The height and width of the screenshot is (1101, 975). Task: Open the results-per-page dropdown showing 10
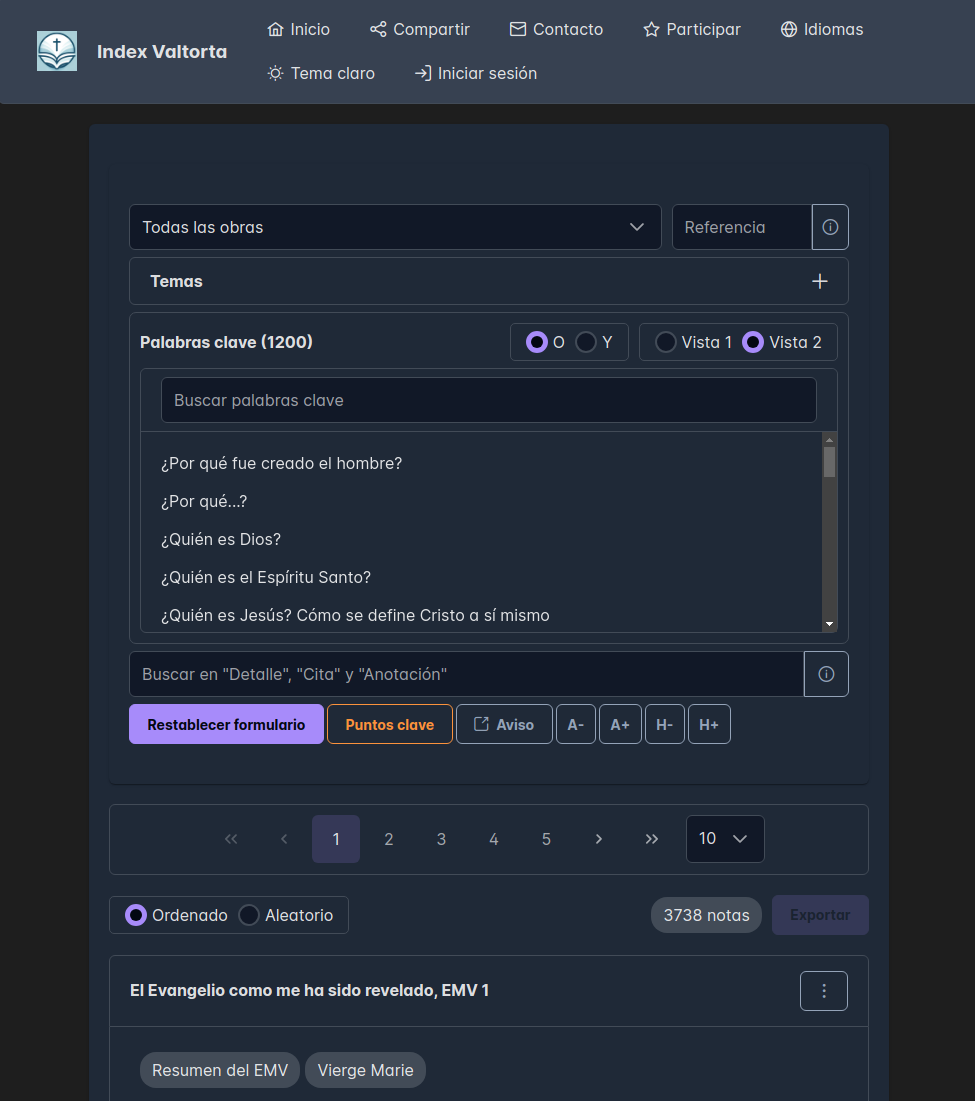(725, 839)
